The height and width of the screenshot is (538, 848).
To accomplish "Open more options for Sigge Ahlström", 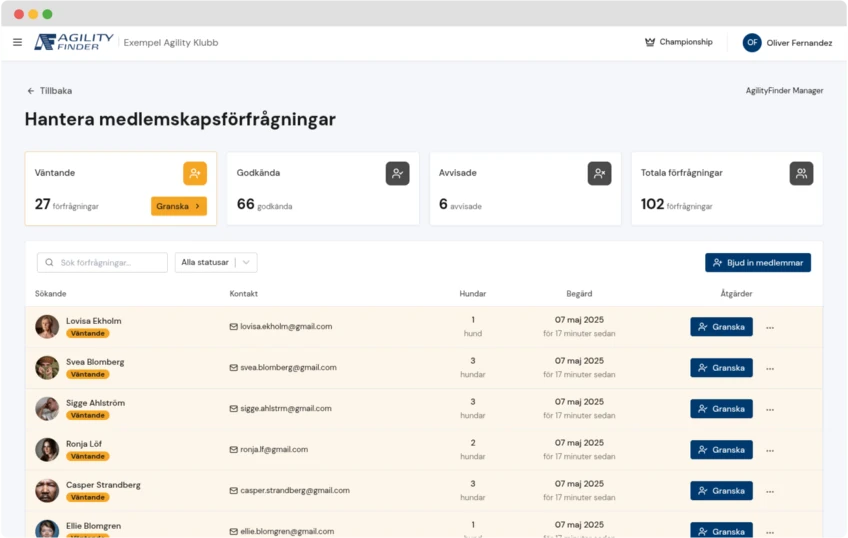I will point(770,409).
